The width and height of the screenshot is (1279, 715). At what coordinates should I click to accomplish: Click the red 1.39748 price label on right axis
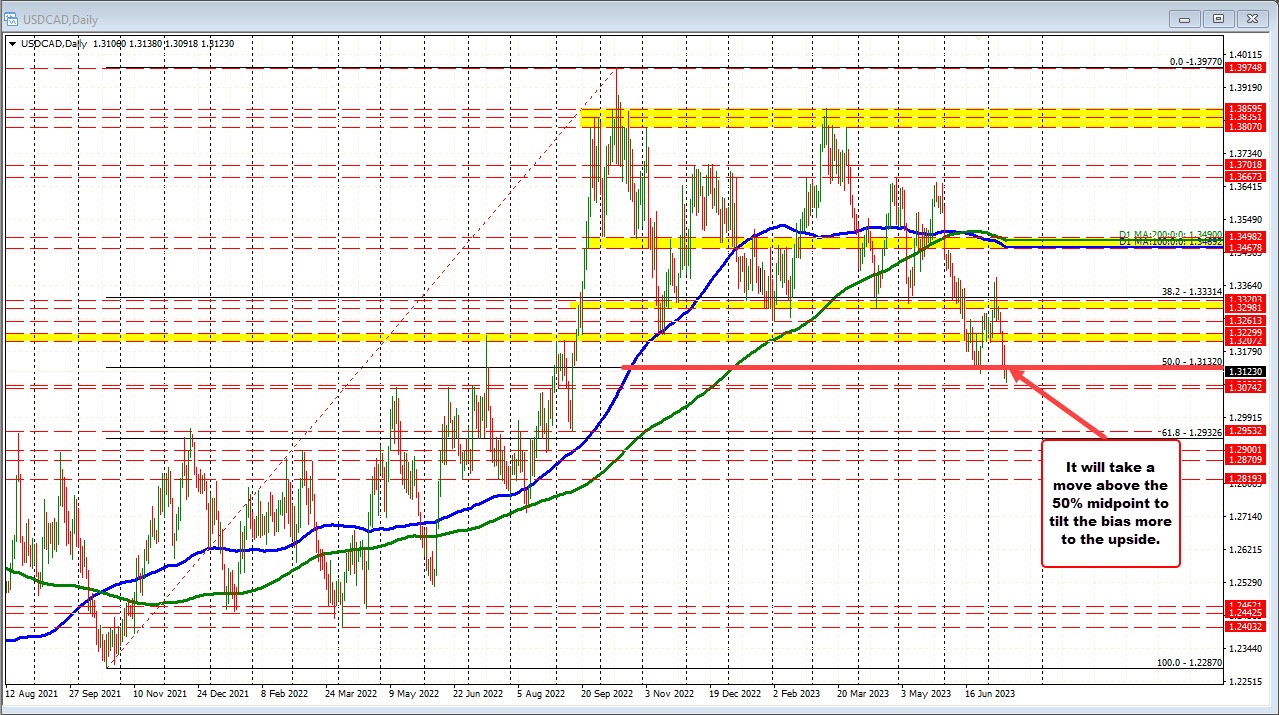point(1244,68)
